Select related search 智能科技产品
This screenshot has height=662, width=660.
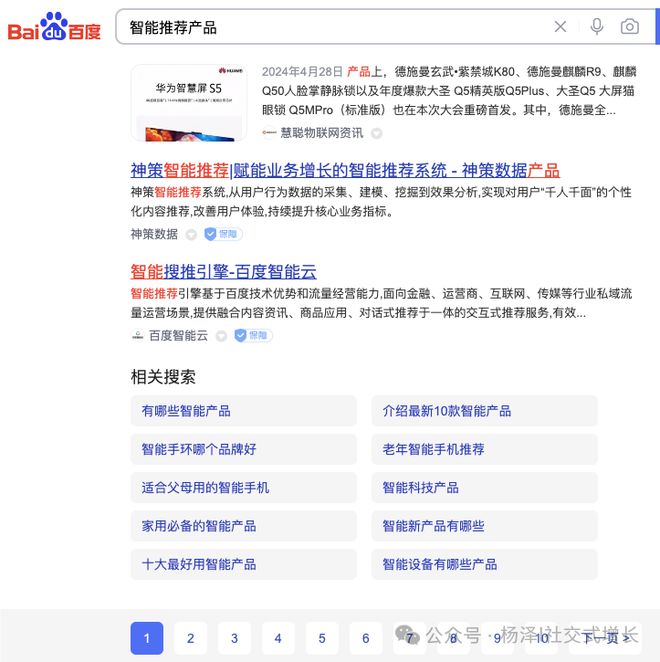coord(484,488)
